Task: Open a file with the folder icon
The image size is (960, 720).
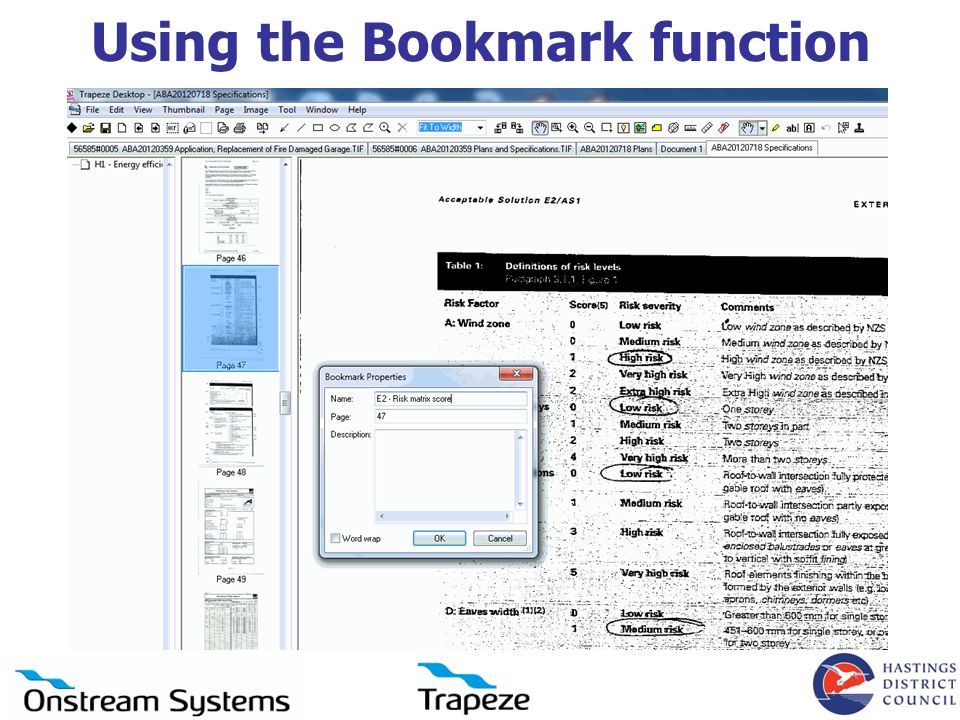Action: [89, 128]
